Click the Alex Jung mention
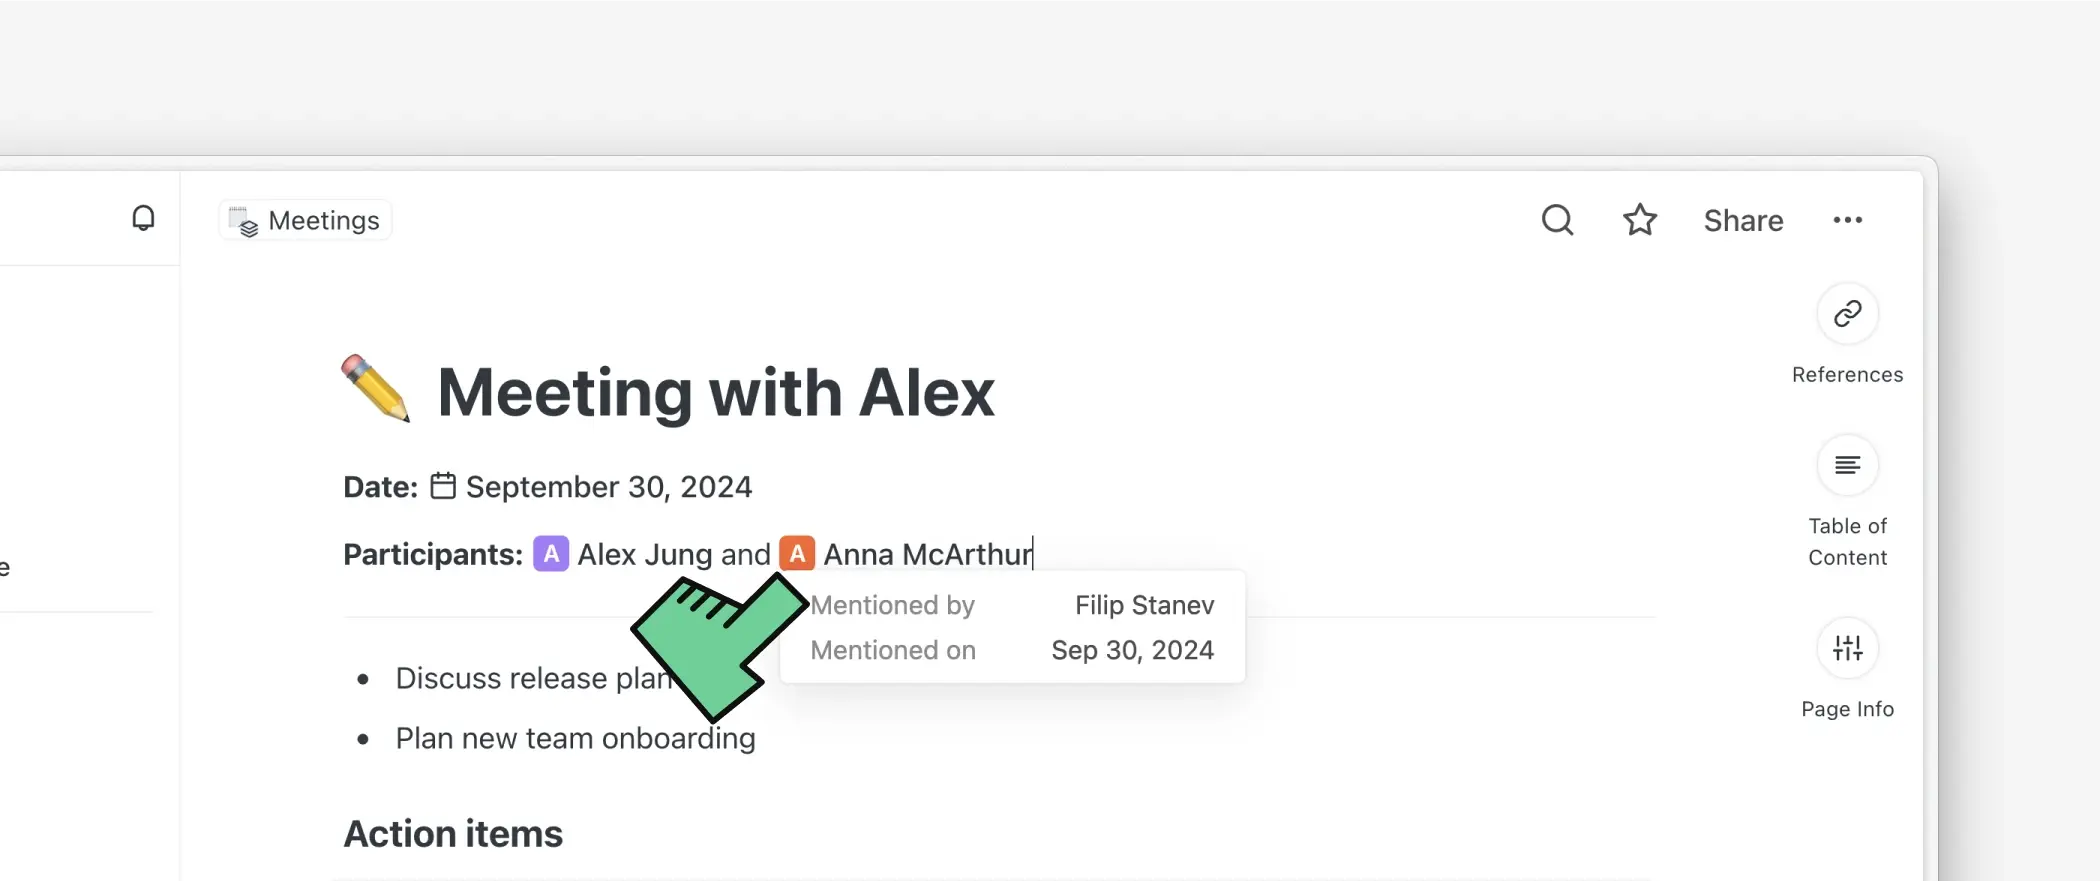This screenshot has height=881, width=2100. (645, 554)
